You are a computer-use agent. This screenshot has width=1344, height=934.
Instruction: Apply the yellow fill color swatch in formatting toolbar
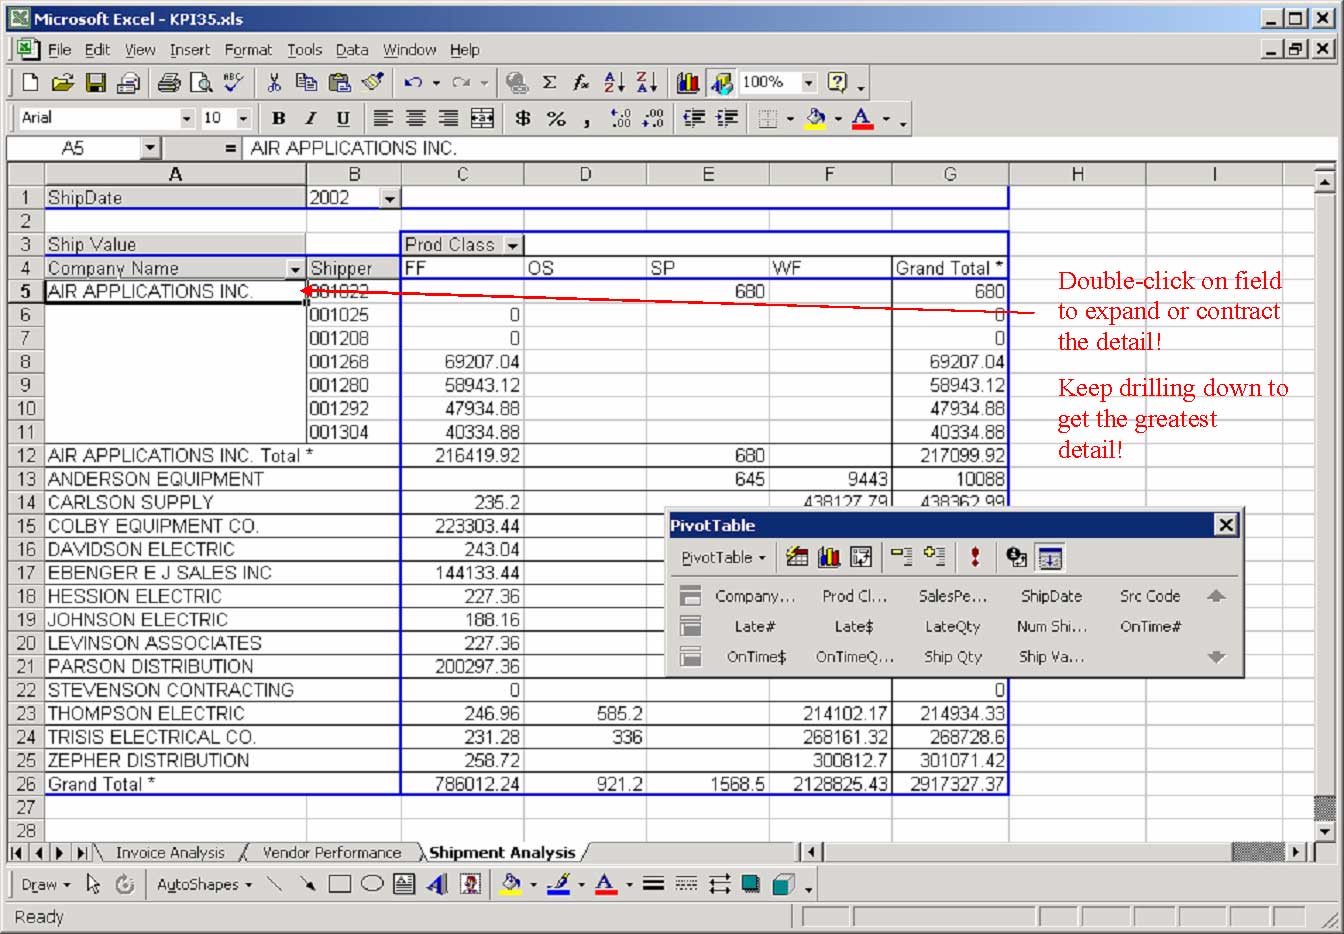coord(816,119)
